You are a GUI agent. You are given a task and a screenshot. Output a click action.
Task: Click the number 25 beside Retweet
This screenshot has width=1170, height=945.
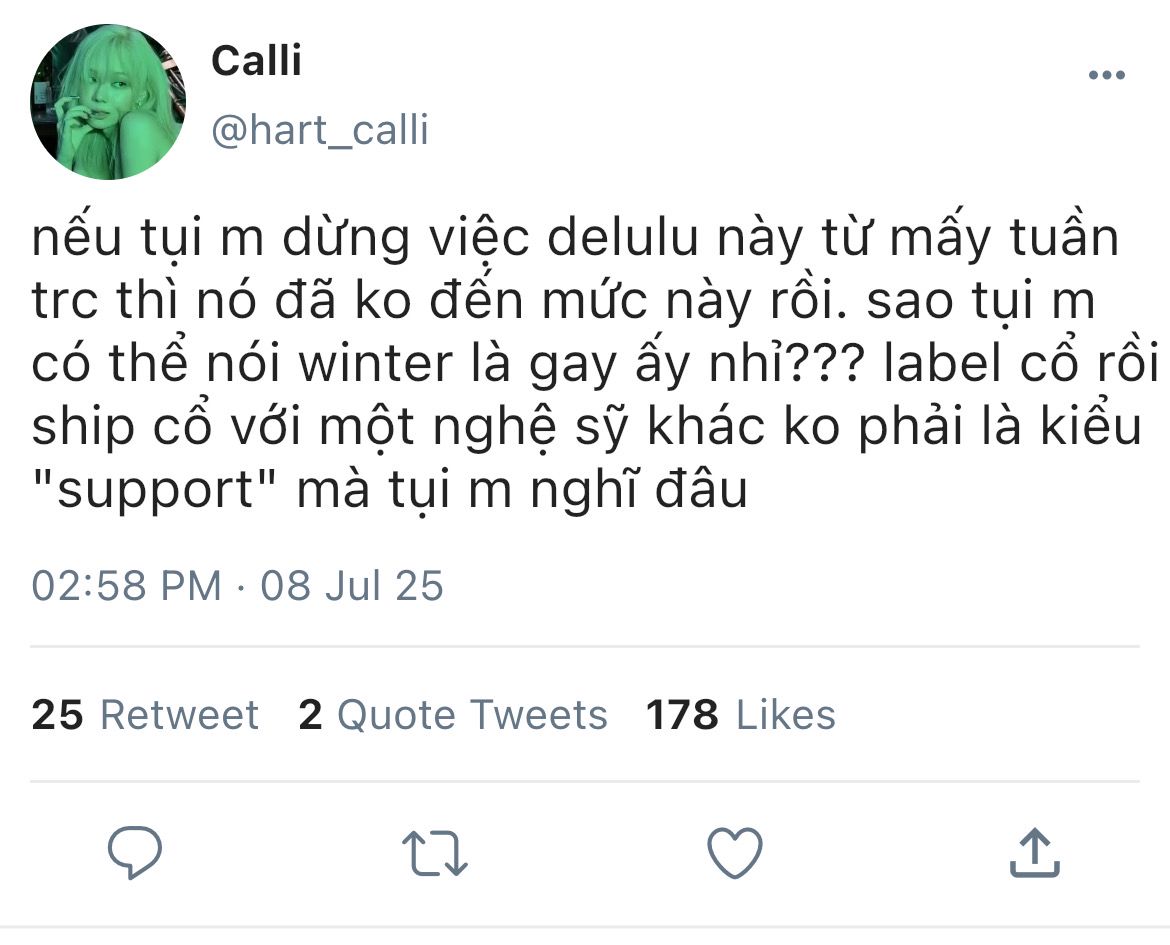[x=57, y=715]
